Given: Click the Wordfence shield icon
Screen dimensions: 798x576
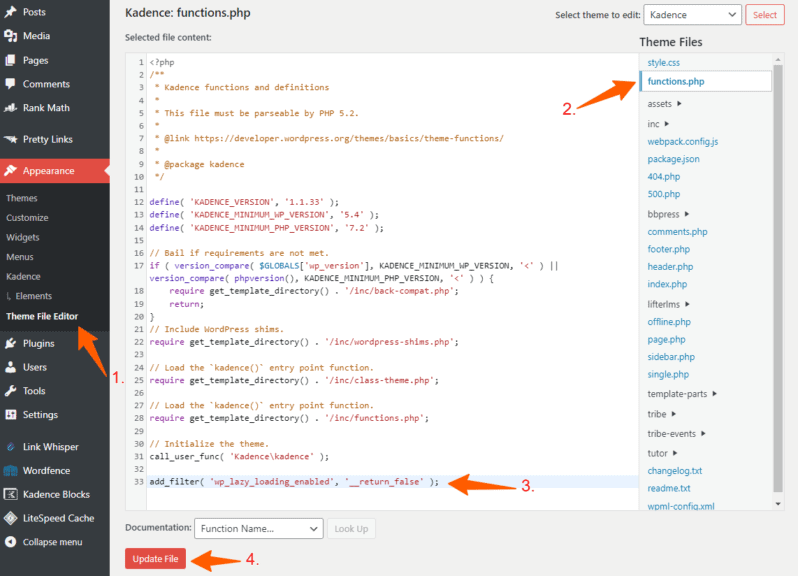Looking at the screenshot, I should pos(11,470).
